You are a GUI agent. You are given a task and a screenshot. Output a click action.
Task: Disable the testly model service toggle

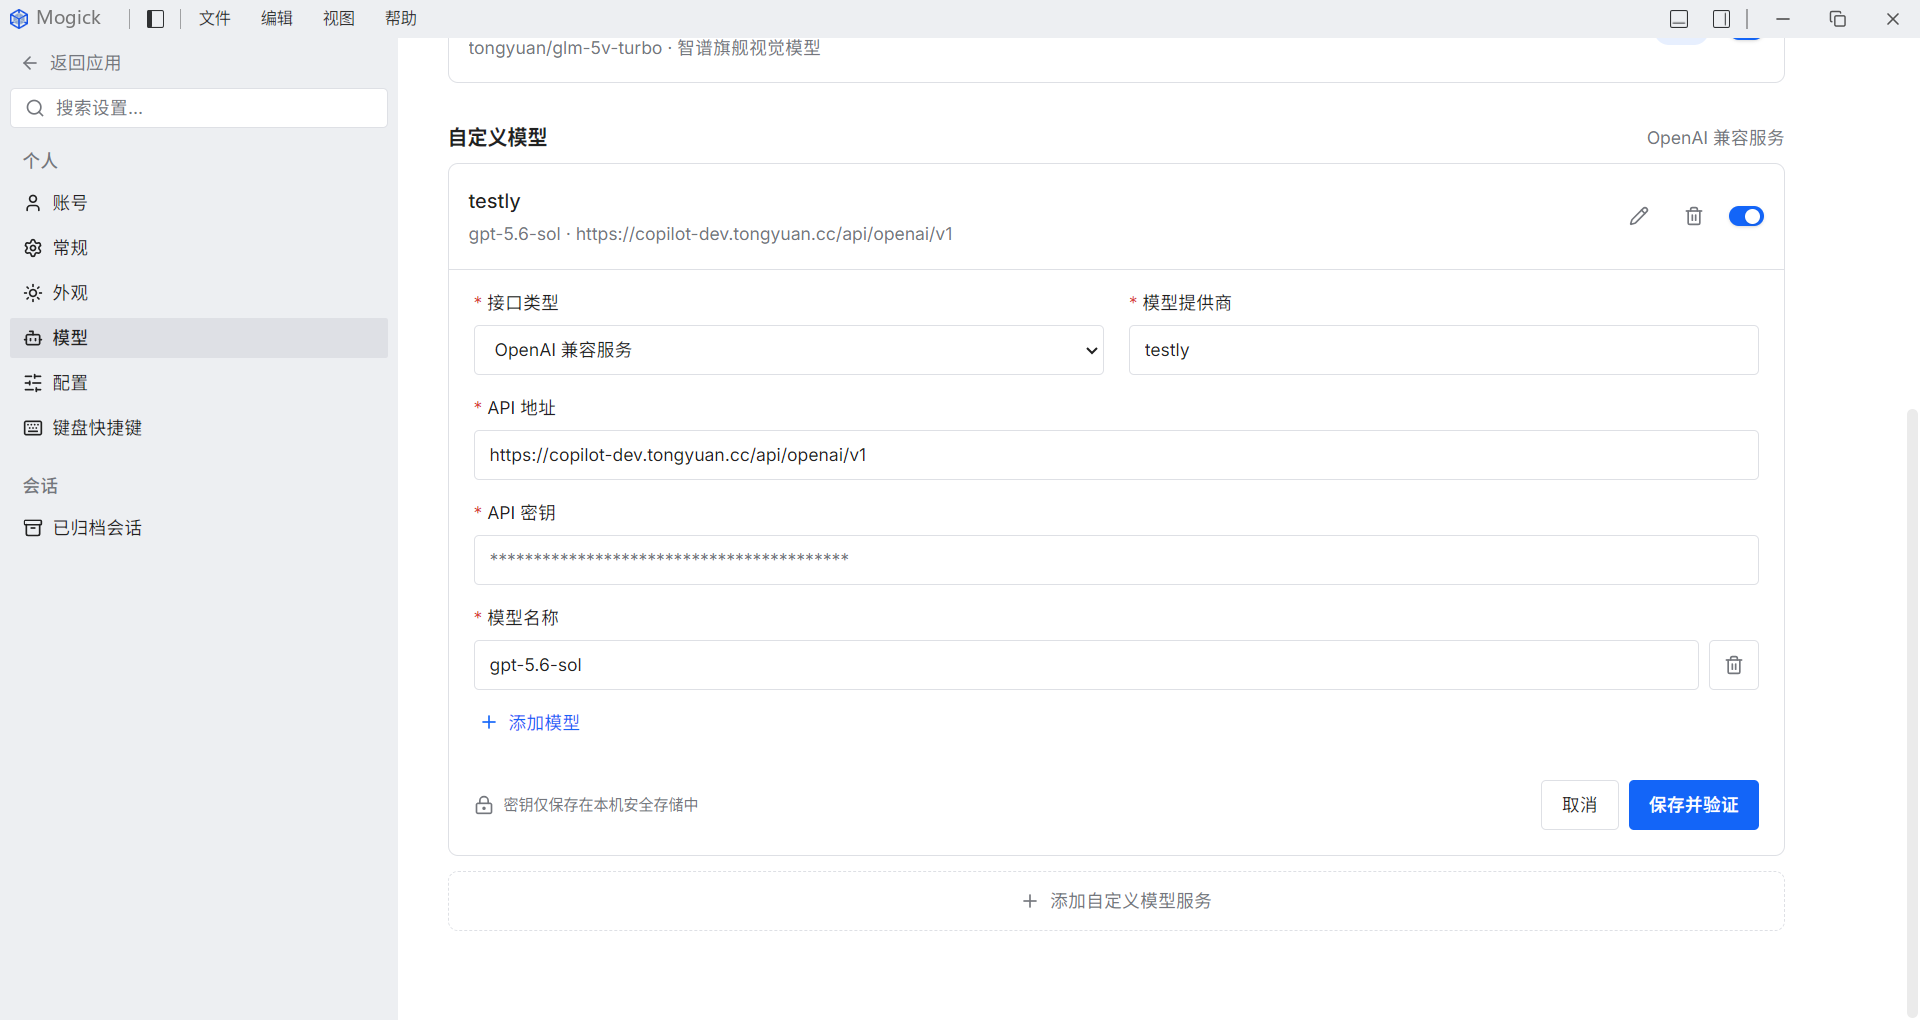[1746, 216]
